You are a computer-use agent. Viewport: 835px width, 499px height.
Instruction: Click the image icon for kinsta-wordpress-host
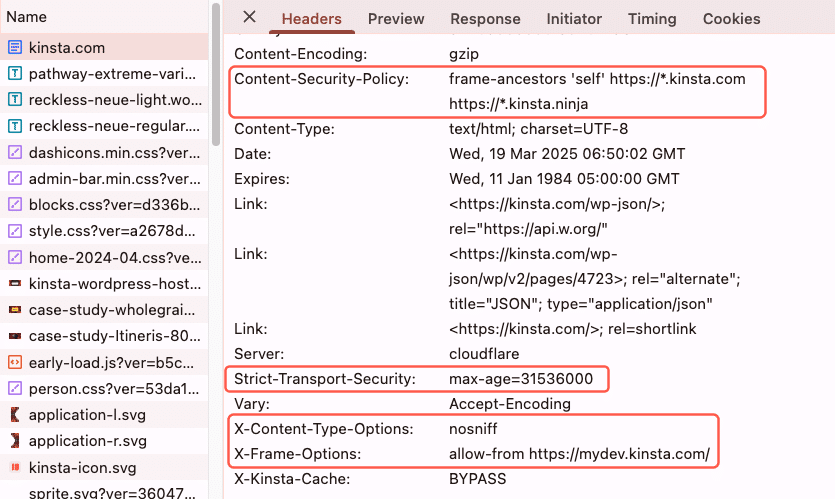coord(15,283)
